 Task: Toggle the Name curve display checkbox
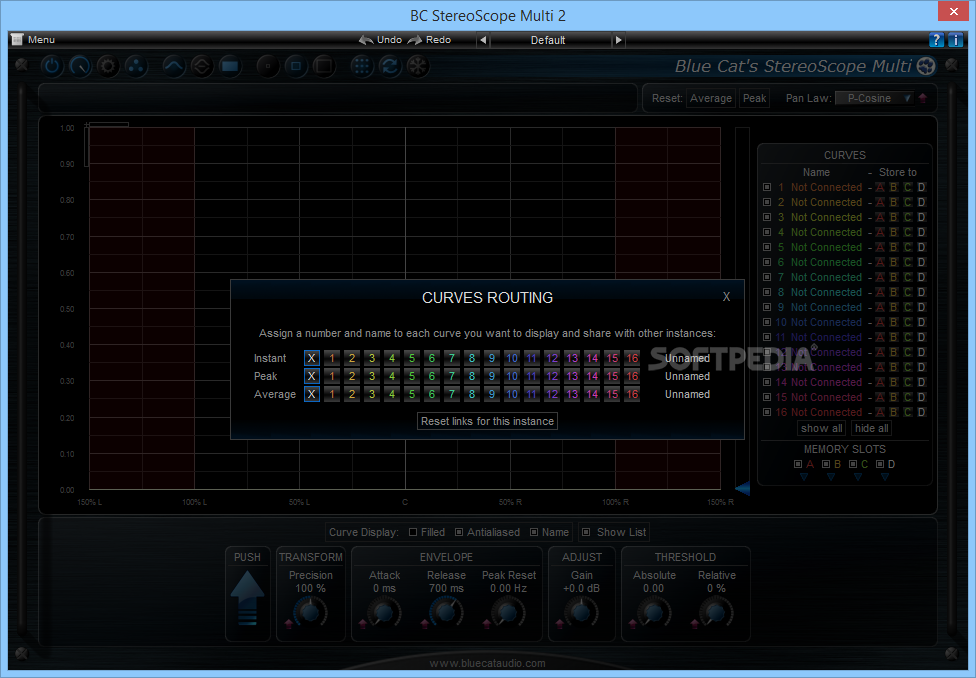click(533, 532)
